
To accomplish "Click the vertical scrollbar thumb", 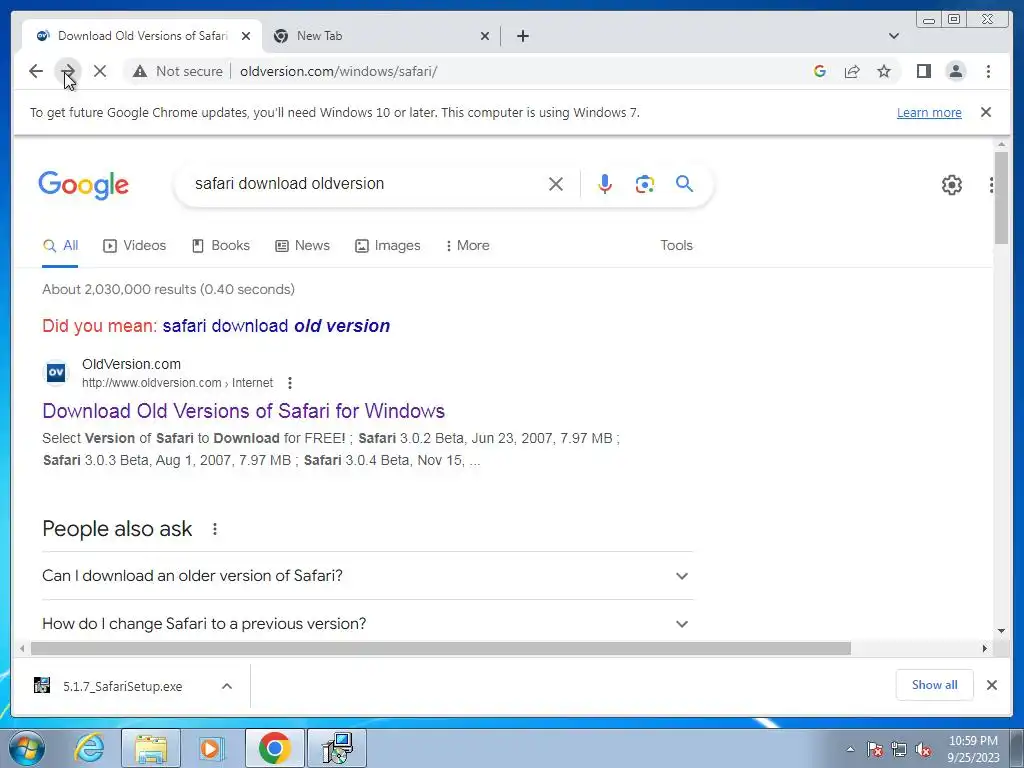I will (x=1001, y=197).
